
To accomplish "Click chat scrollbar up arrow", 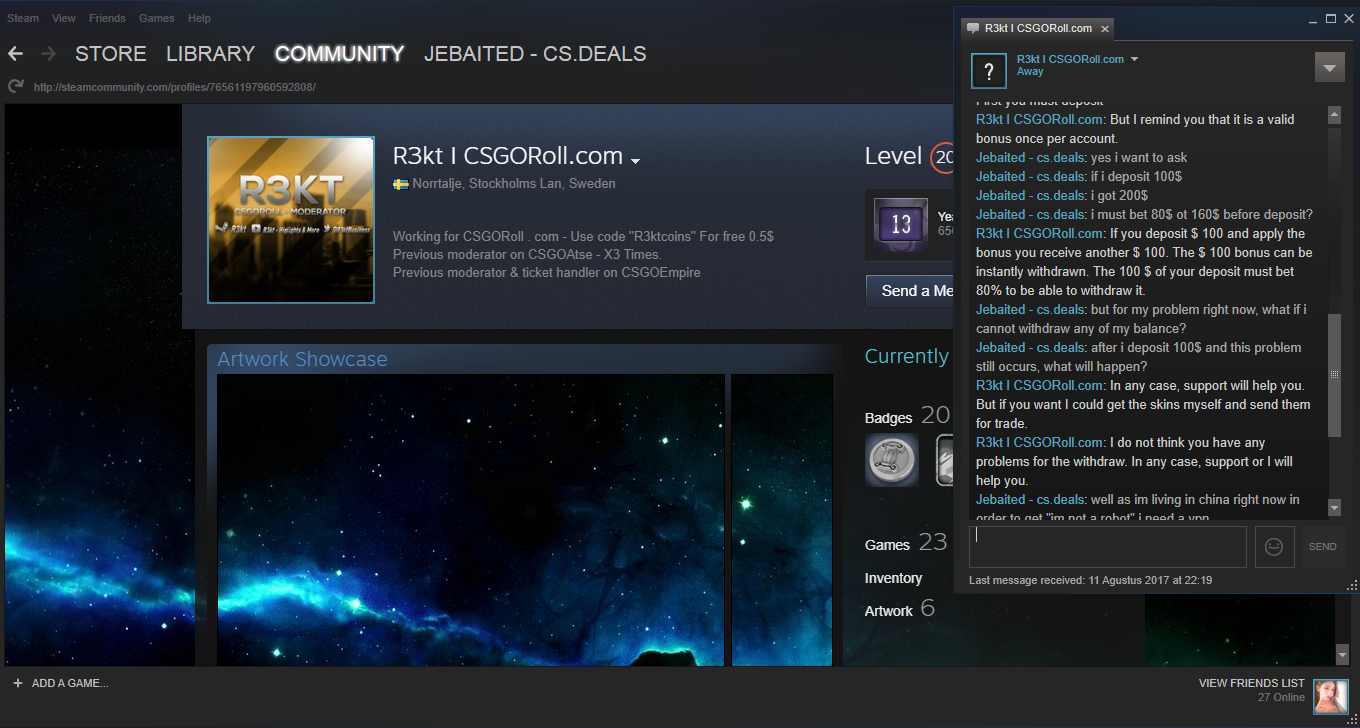I will (x=1334, y=114).
